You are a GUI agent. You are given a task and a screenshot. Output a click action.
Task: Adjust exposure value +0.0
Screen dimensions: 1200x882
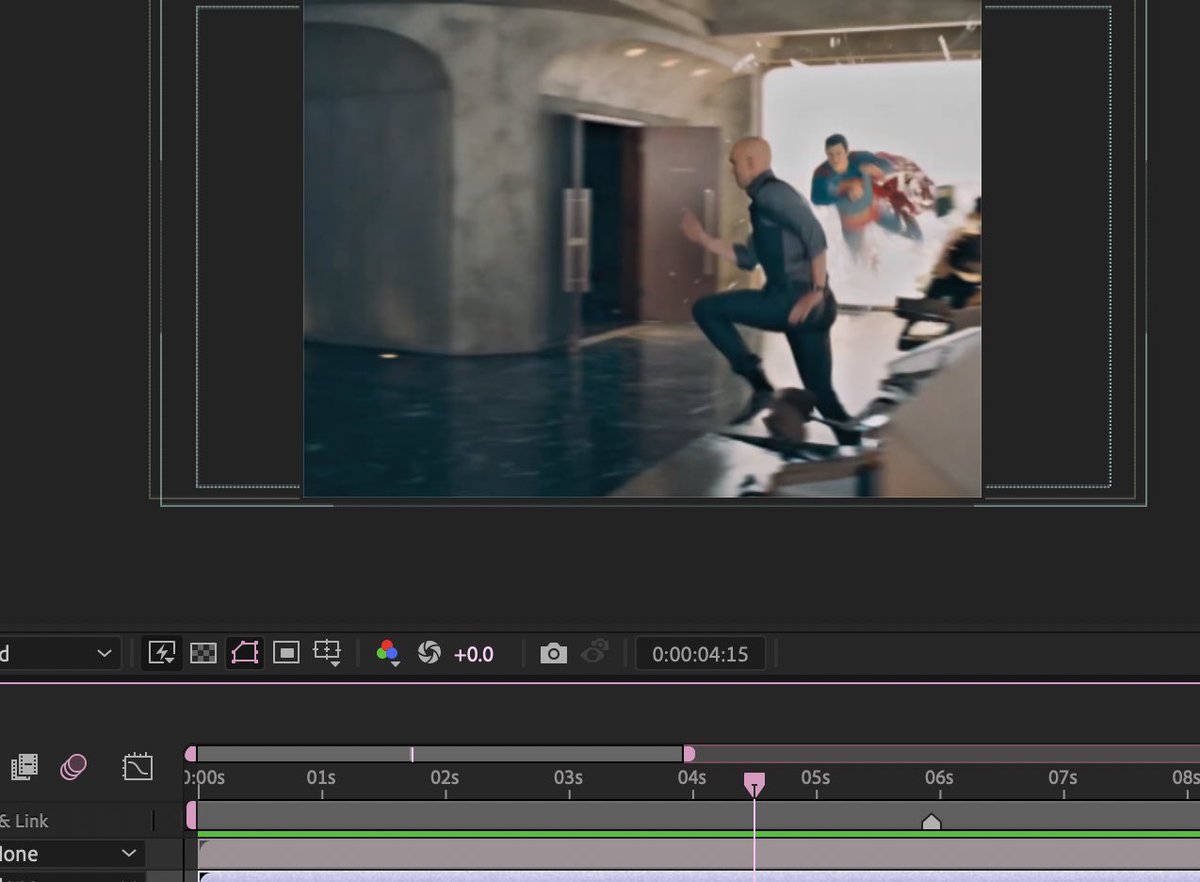tap(474, 654)
